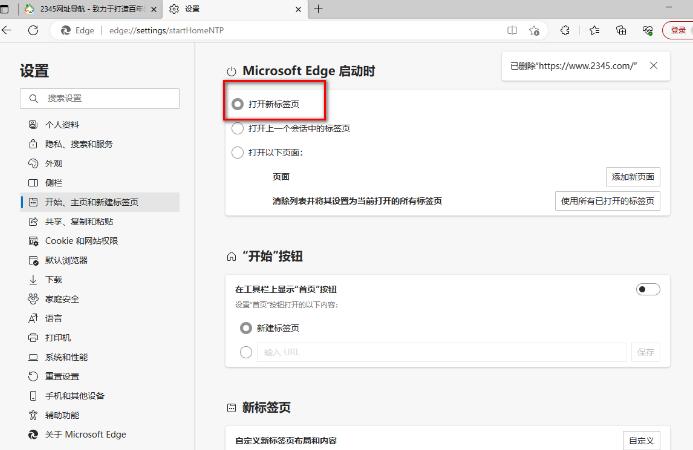Open 辅助功能 accessibility settings
693x450 pixels.
[100, 415]
